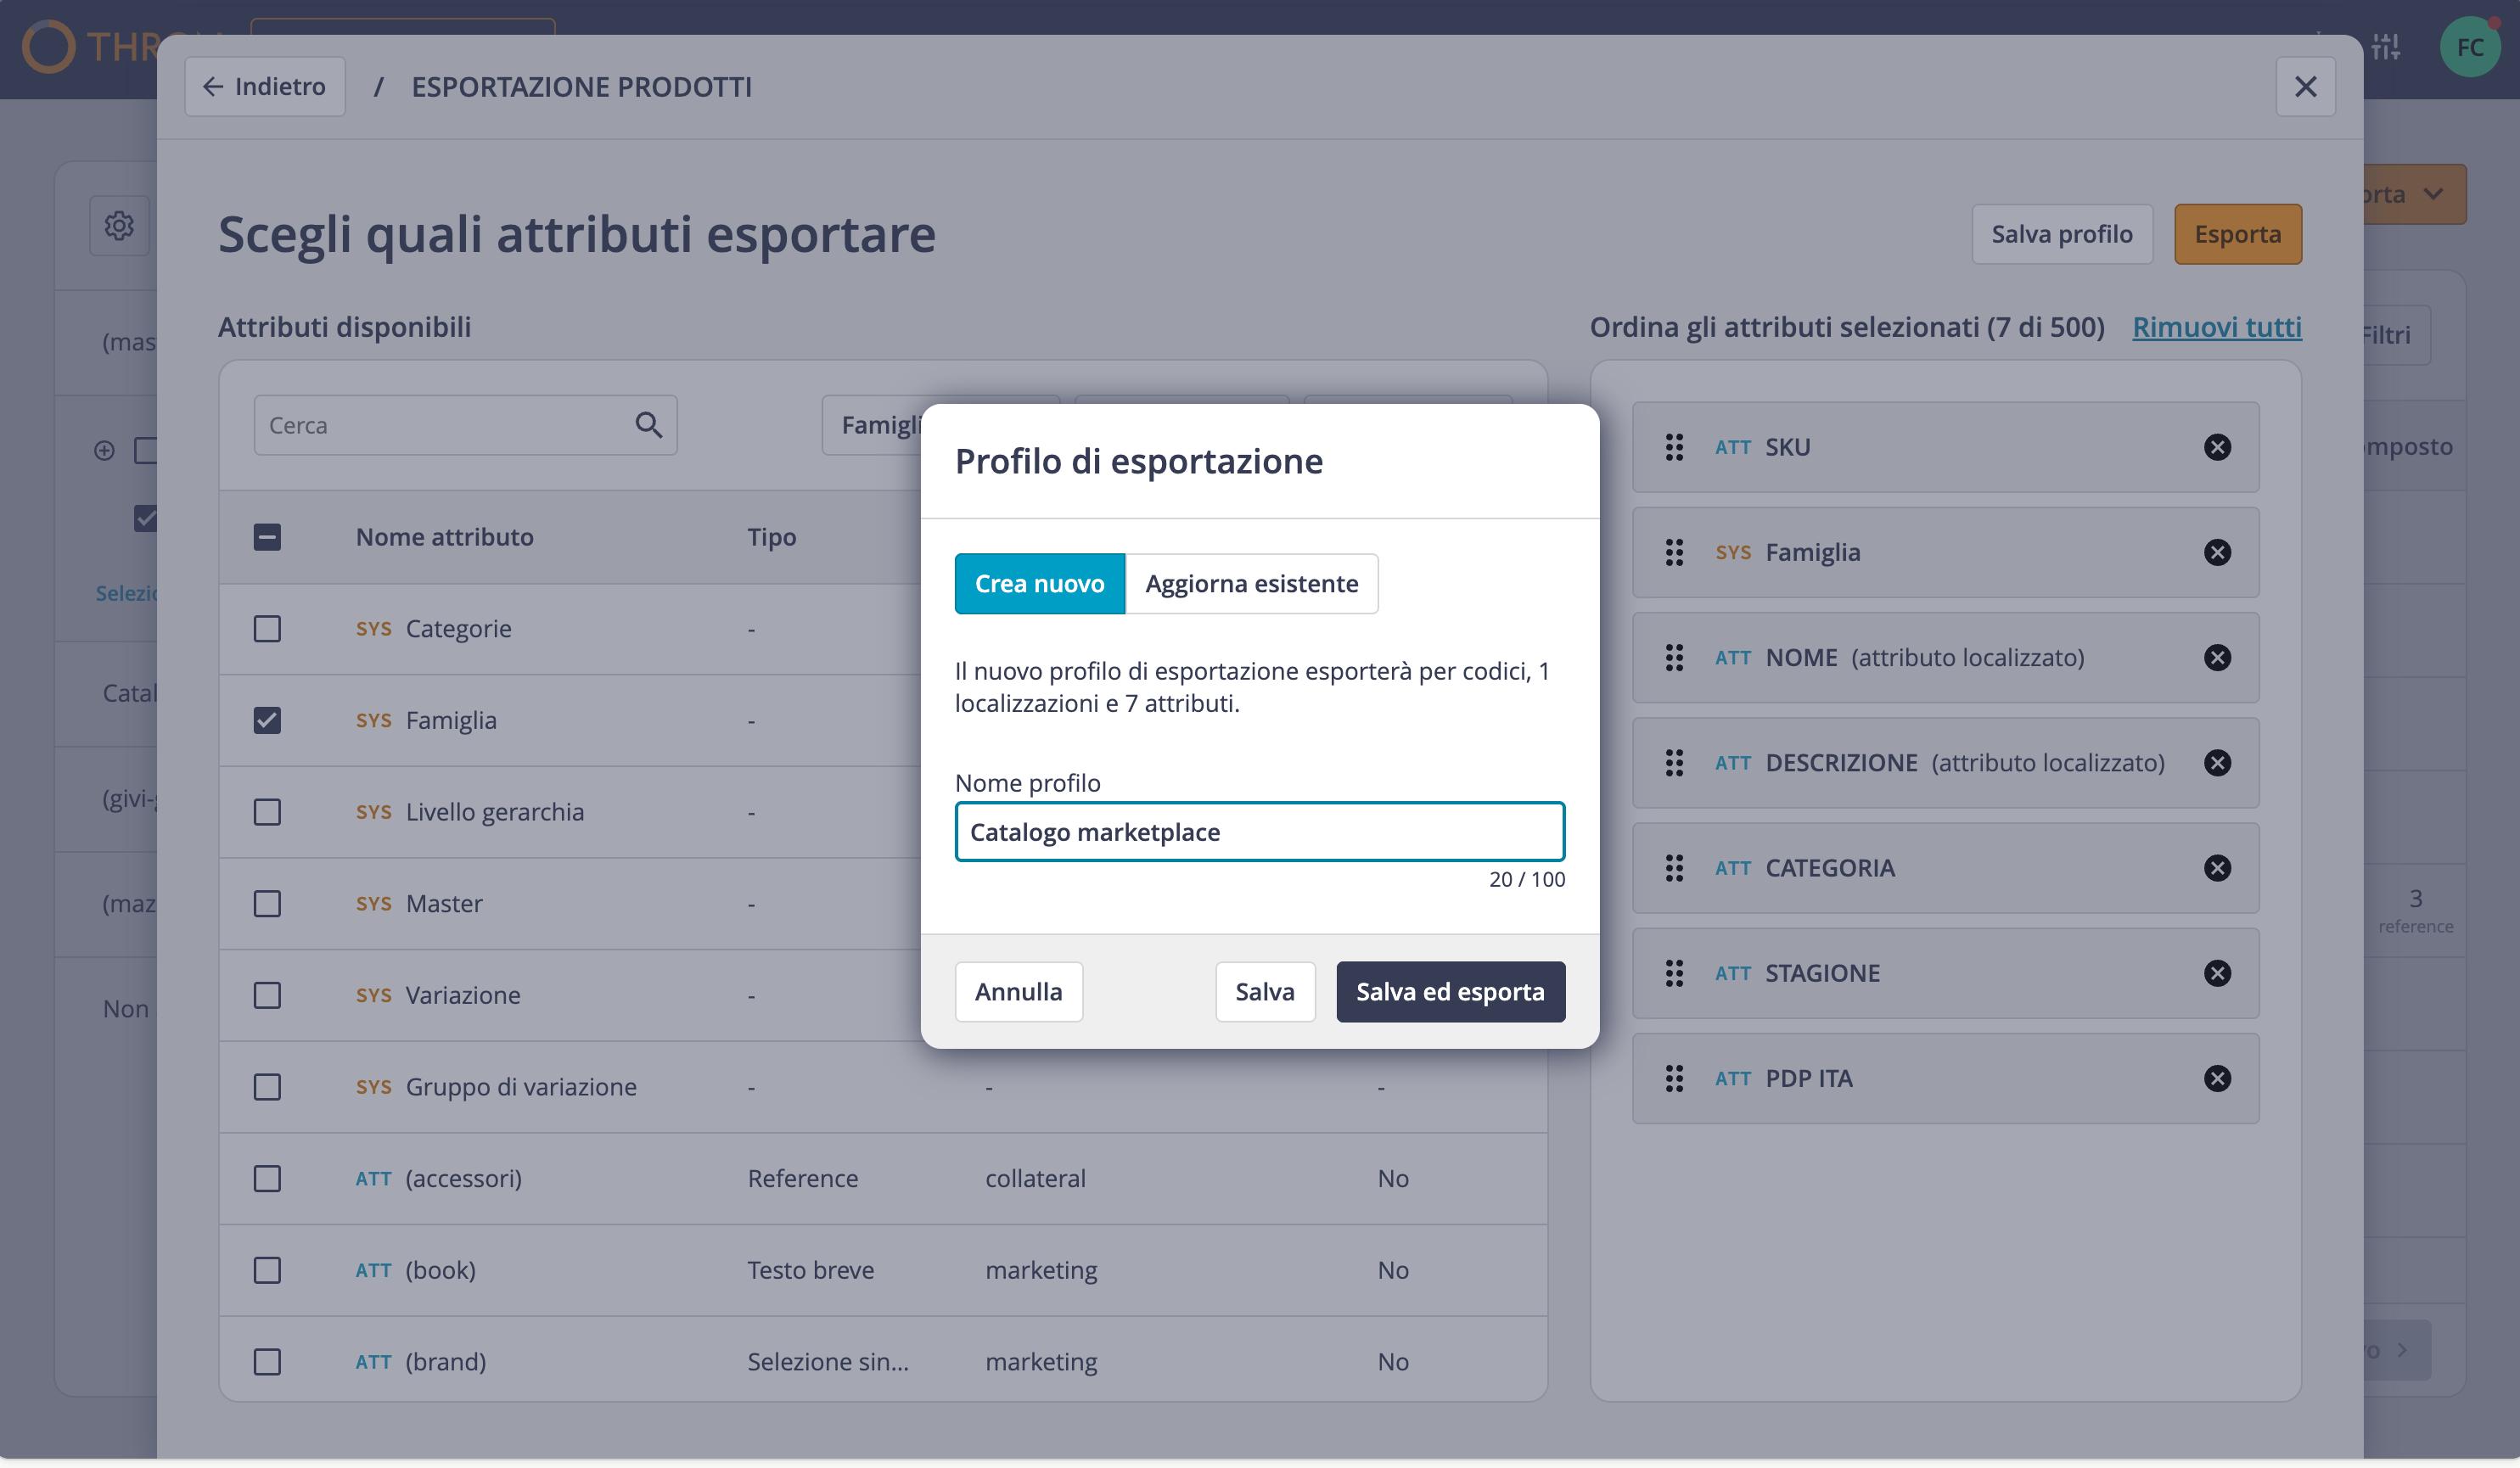
Task: Remove PDP ITA attribute from selection
Action: click(2217, 1078)
